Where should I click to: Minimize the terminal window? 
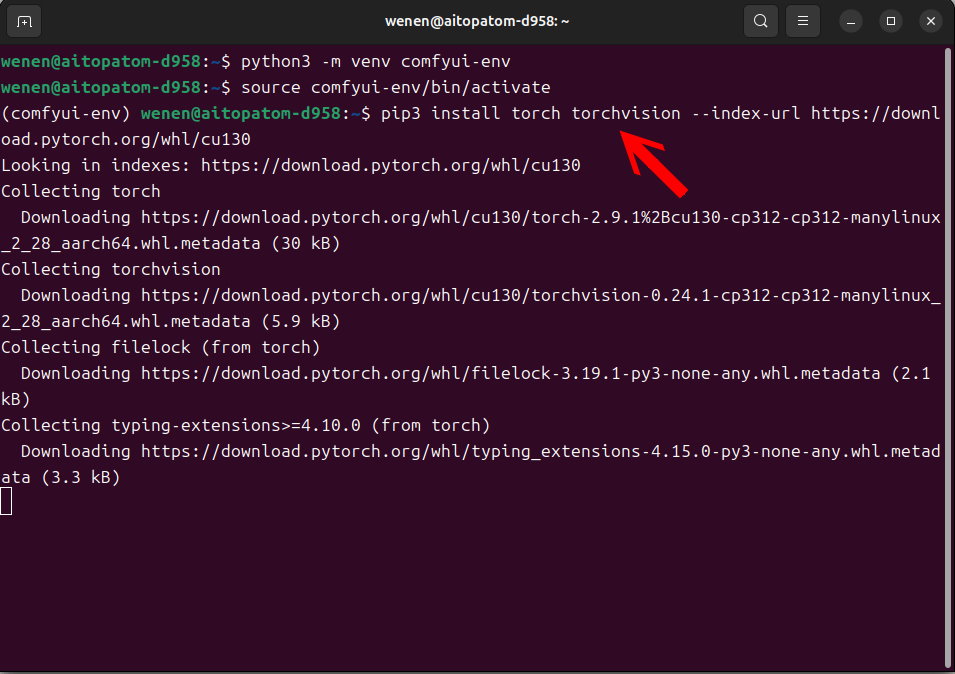[x=851, y=21]
